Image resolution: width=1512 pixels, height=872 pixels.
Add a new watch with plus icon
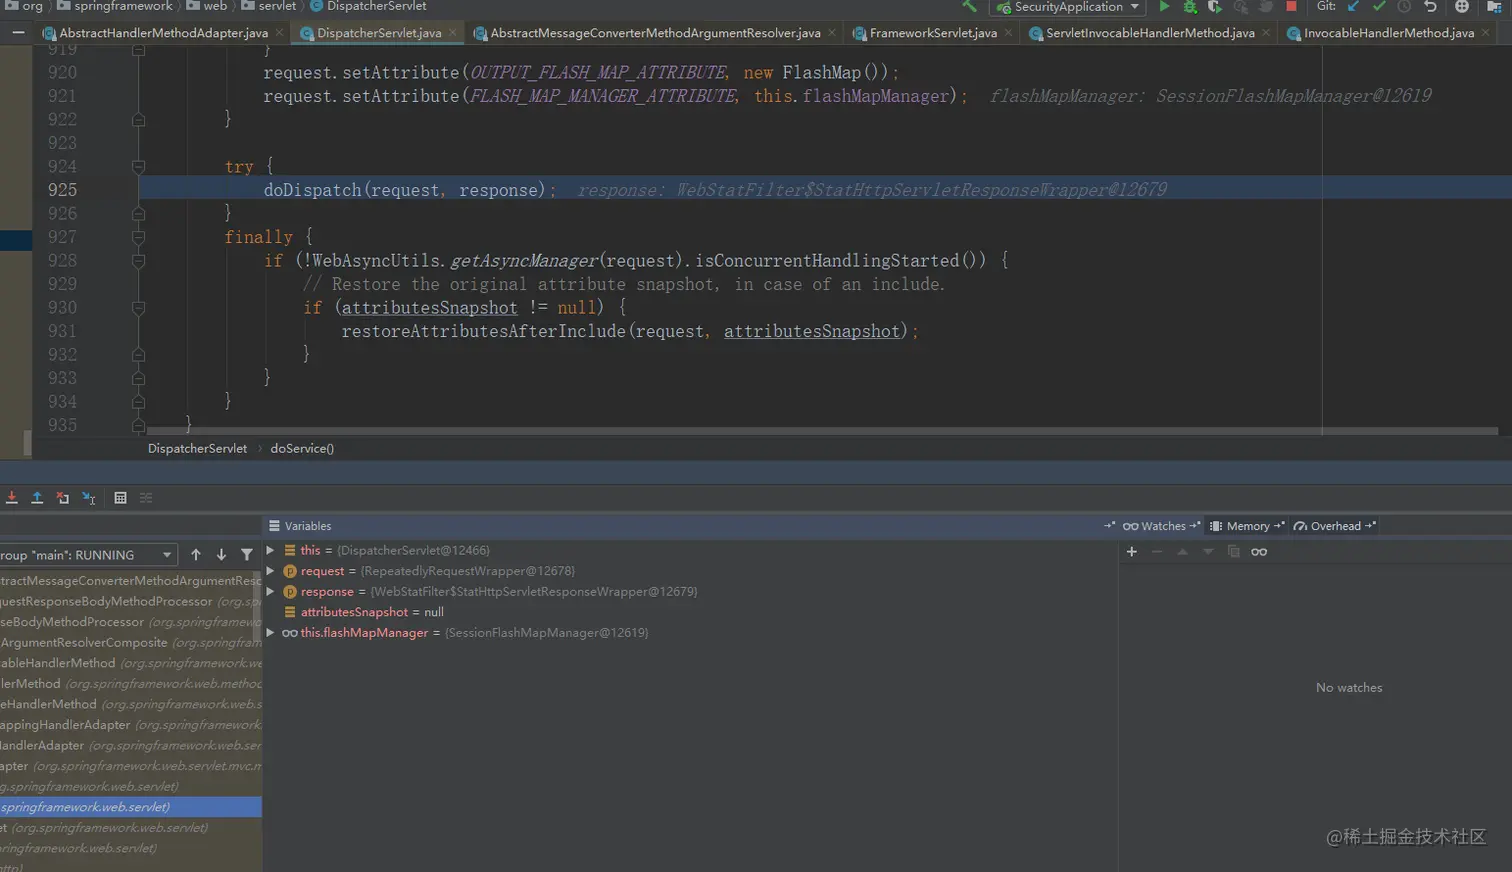(x=1132, y=552)
